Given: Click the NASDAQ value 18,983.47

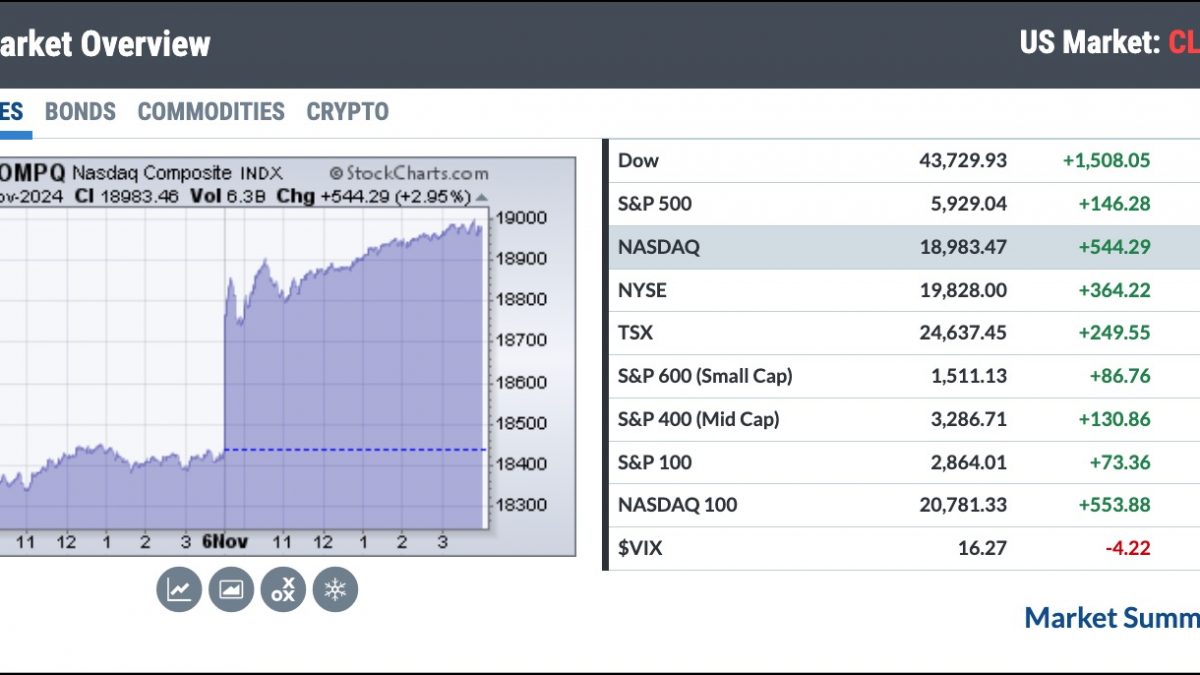Looking at the screenshot, I should click(963, 247).
